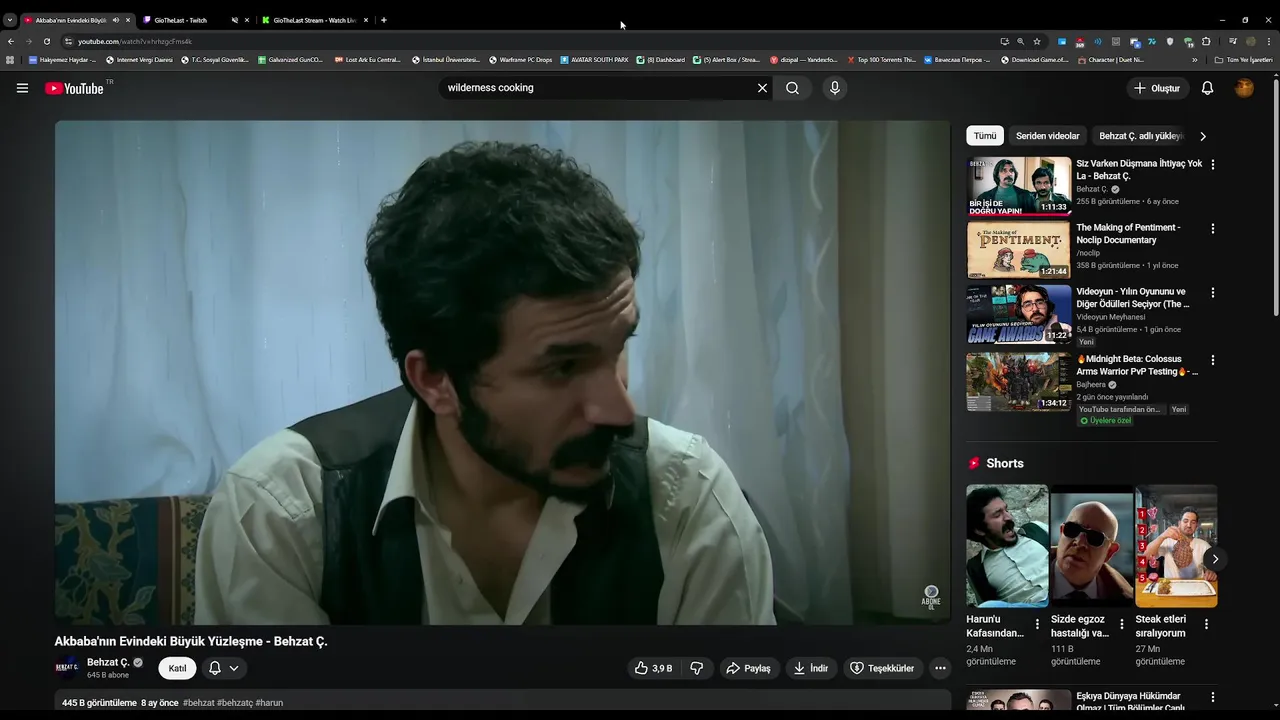The image size is (1280, 720).
Task: Switch to GioTheLast Stream Kick tab
Action: click(x=315, y=20)
